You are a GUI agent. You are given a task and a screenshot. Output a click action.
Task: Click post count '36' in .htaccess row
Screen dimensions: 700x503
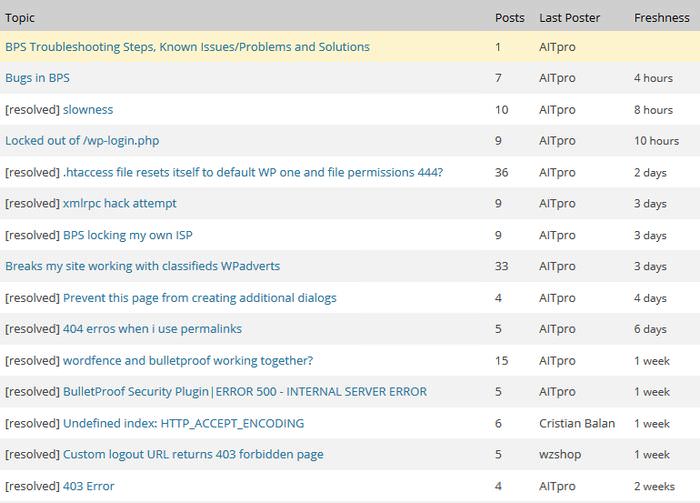502,172
